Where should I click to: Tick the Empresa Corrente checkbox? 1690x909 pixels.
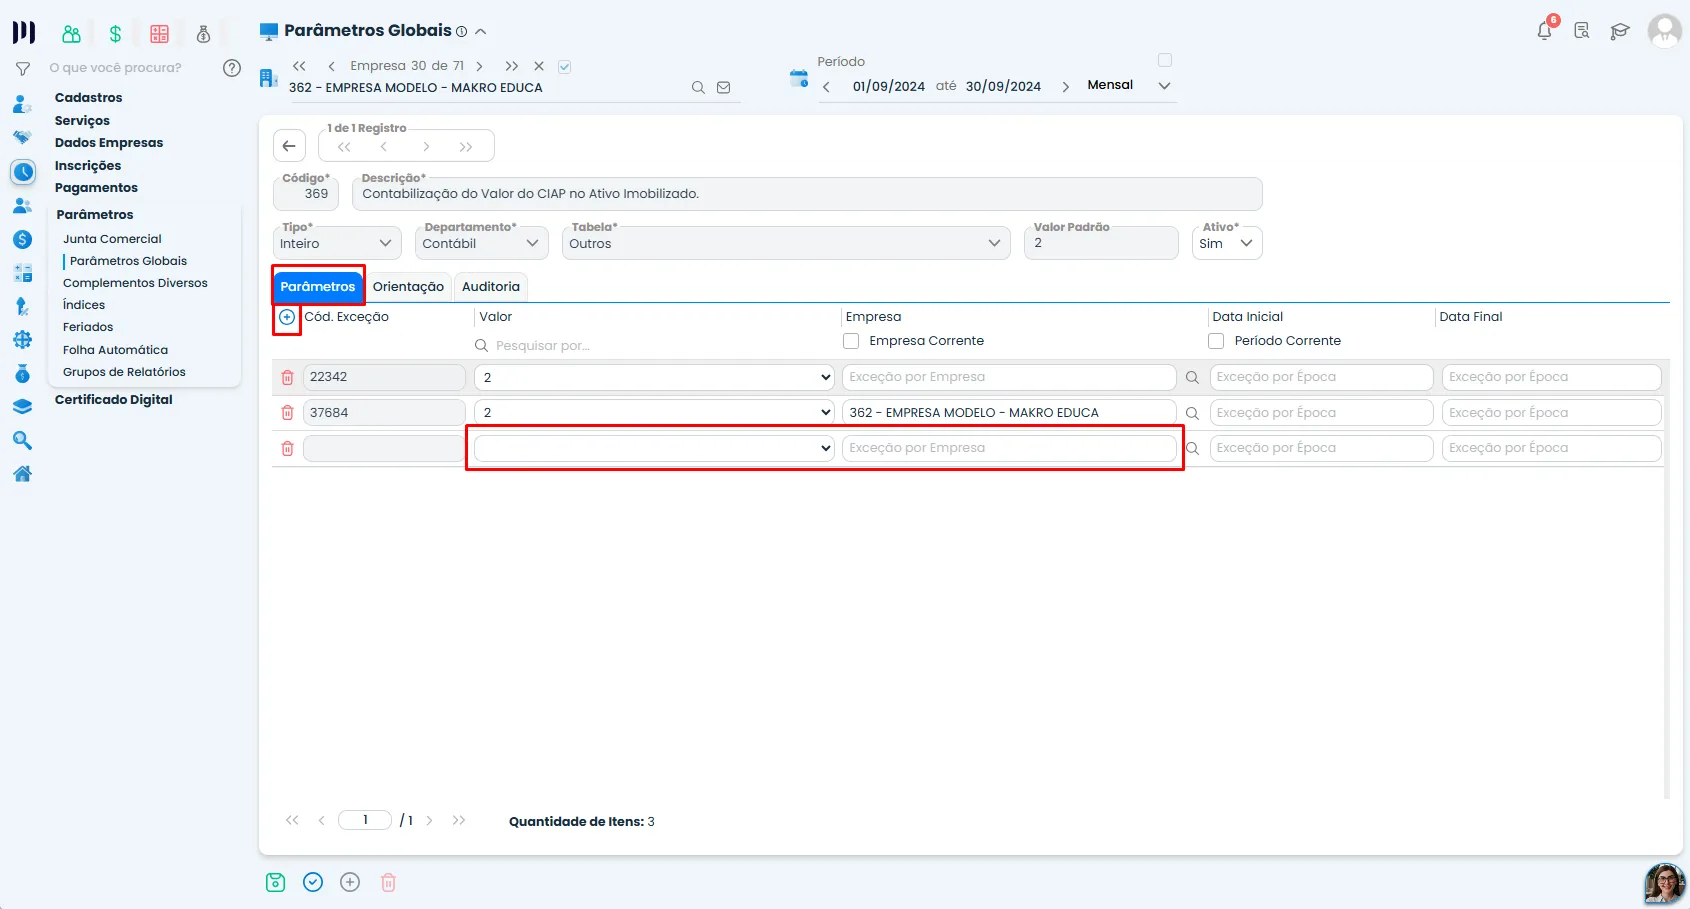pyautogui.click(x=851, y=341)
